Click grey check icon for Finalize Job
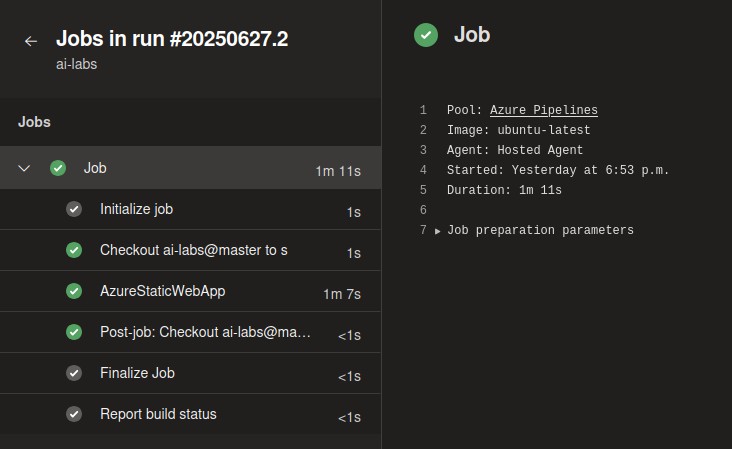The width and height of the screenshot is (732, 449). [74, 373]
